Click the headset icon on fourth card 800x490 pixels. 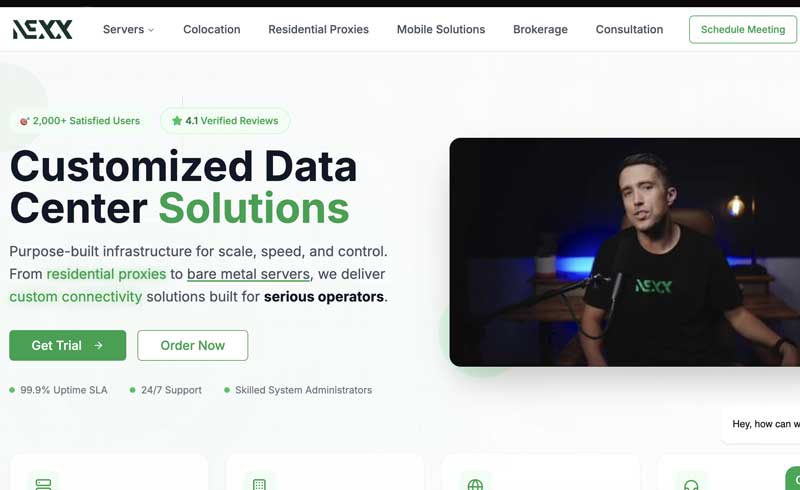pyautogui.click(x=691, y=484)
